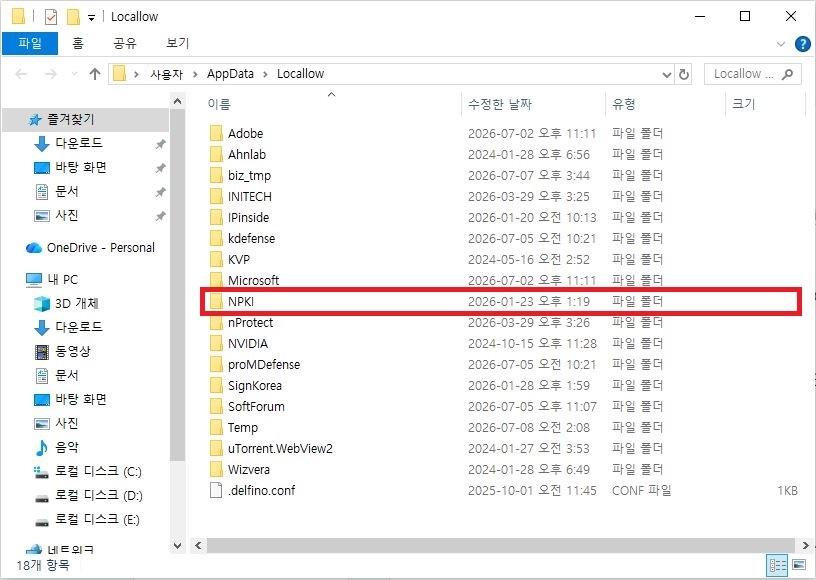This screenshot has width=816, height=580.
Task: Select the Temp folder name
Action: (243, 428)
